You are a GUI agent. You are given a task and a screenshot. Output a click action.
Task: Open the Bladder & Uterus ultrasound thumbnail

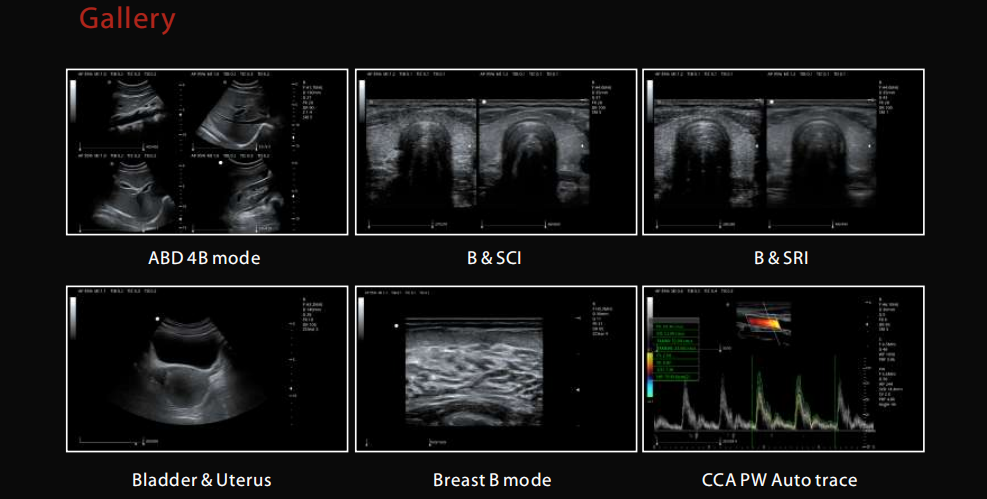click(x=206, y=369)
